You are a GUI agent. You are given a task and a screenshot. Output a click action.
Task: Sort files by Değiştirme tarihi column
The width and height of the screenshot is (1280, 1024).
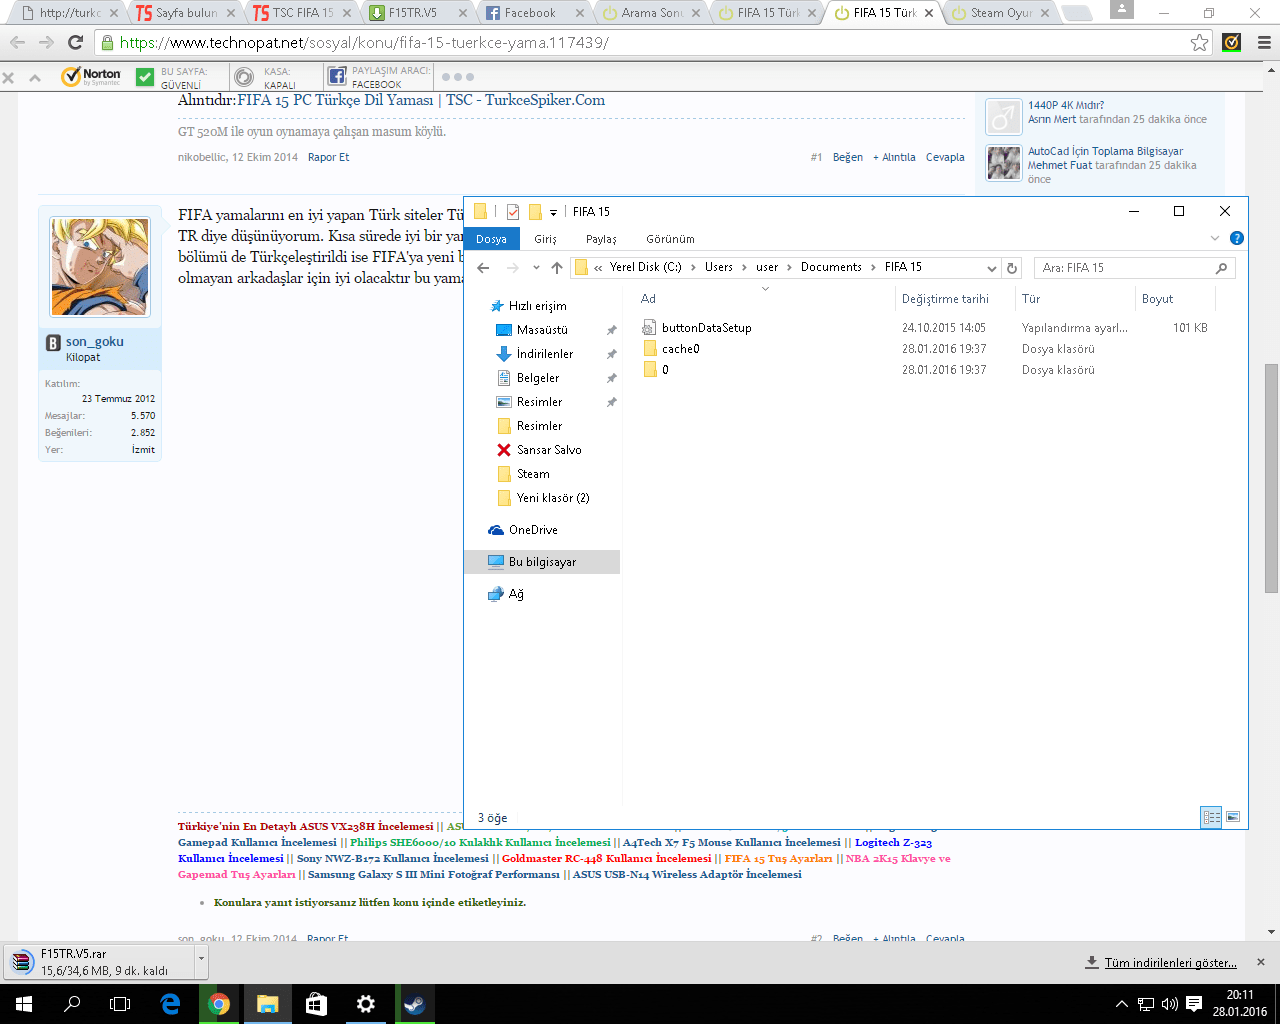[x=945, y=299]
